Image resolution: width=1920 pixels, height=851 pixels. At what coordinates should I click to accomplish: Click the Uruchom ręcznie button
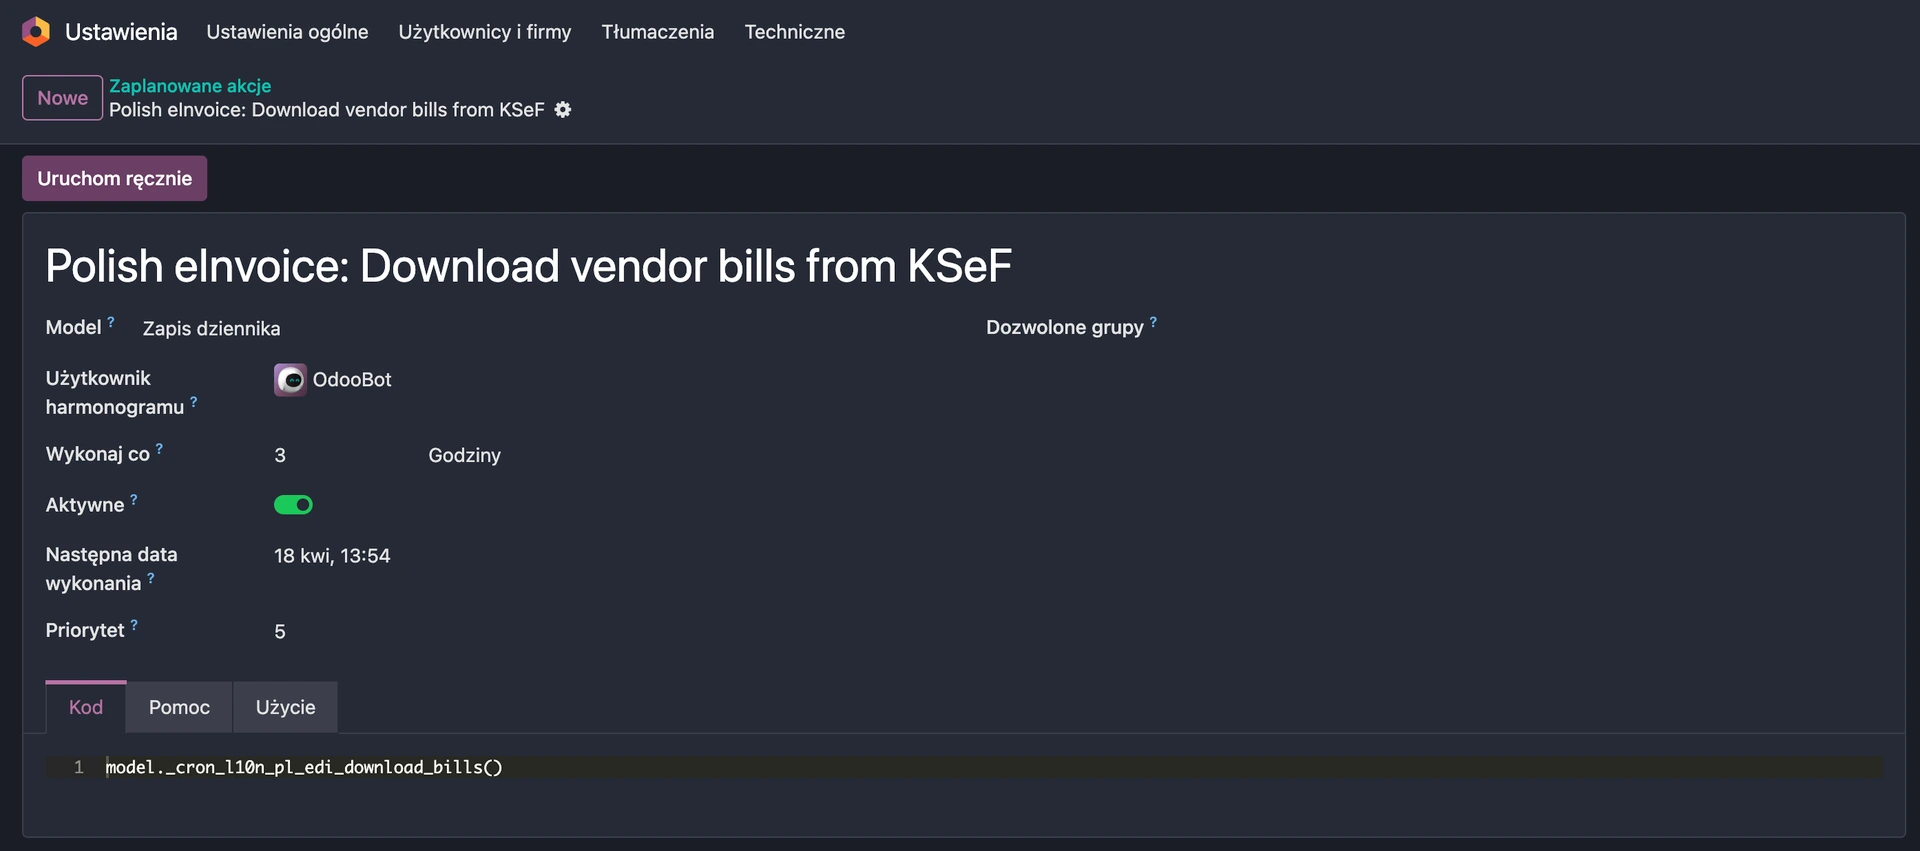click(114, 179)
